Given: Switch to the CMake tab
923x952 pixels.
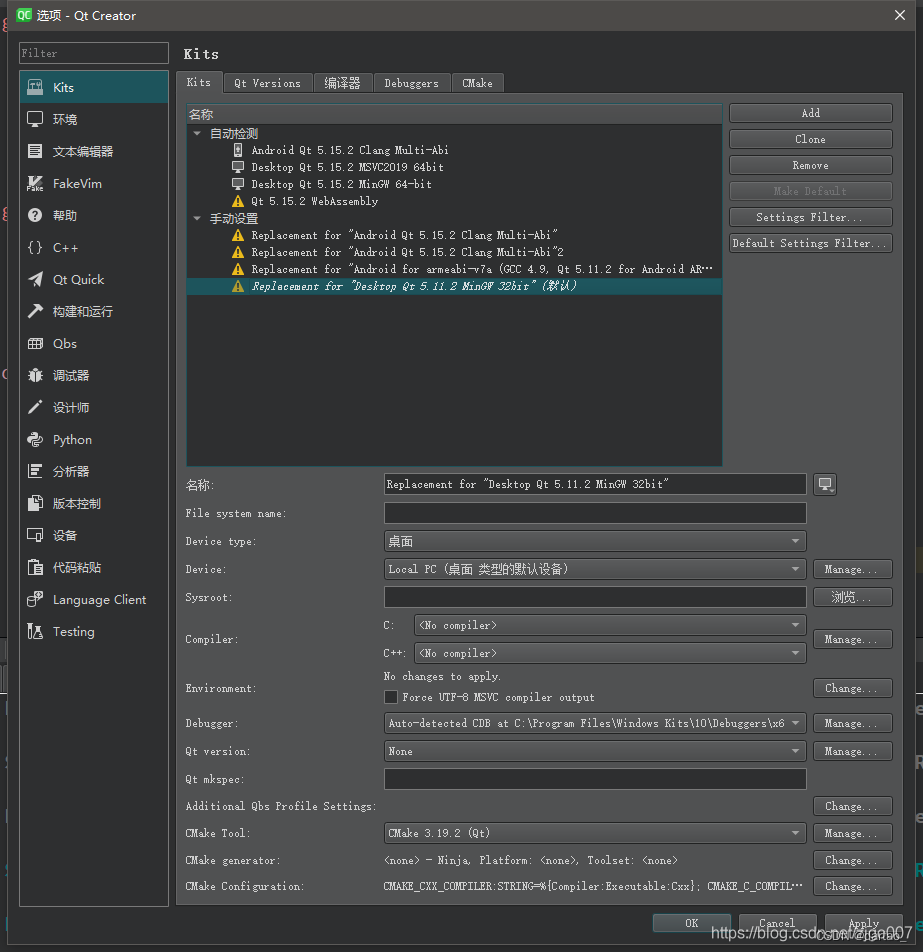Looking at the screenshot, I should click(x=477, y=83).
